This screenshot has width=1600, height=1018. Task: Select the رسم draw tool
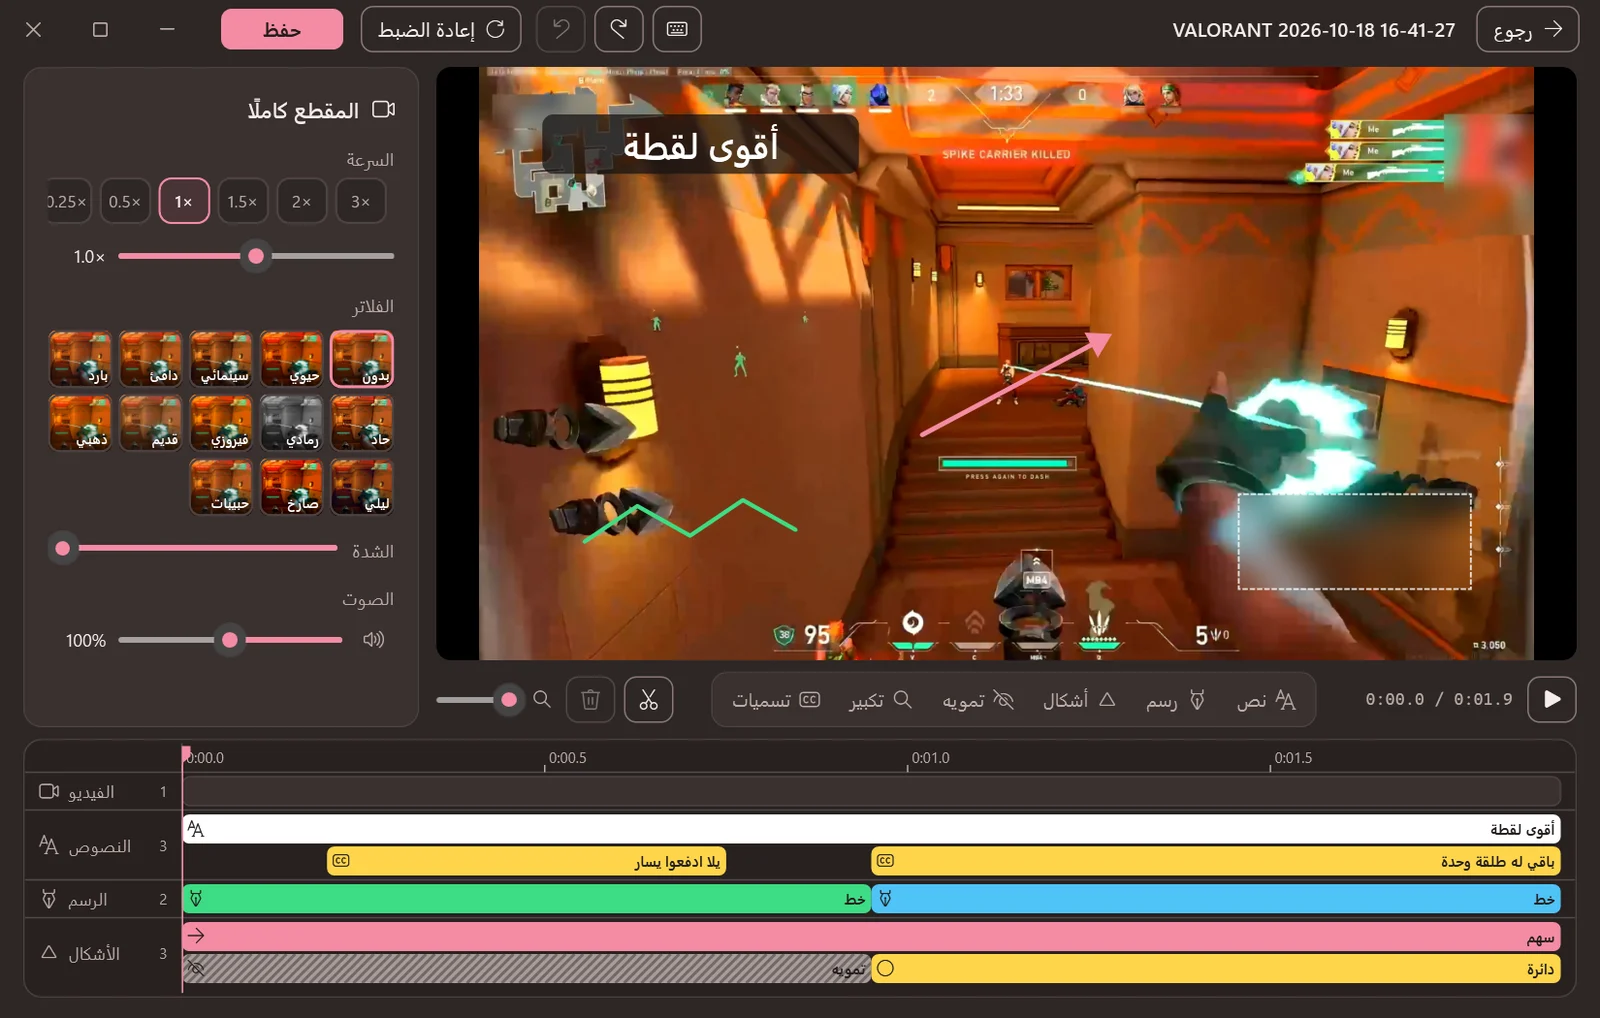click(1176, 700)
